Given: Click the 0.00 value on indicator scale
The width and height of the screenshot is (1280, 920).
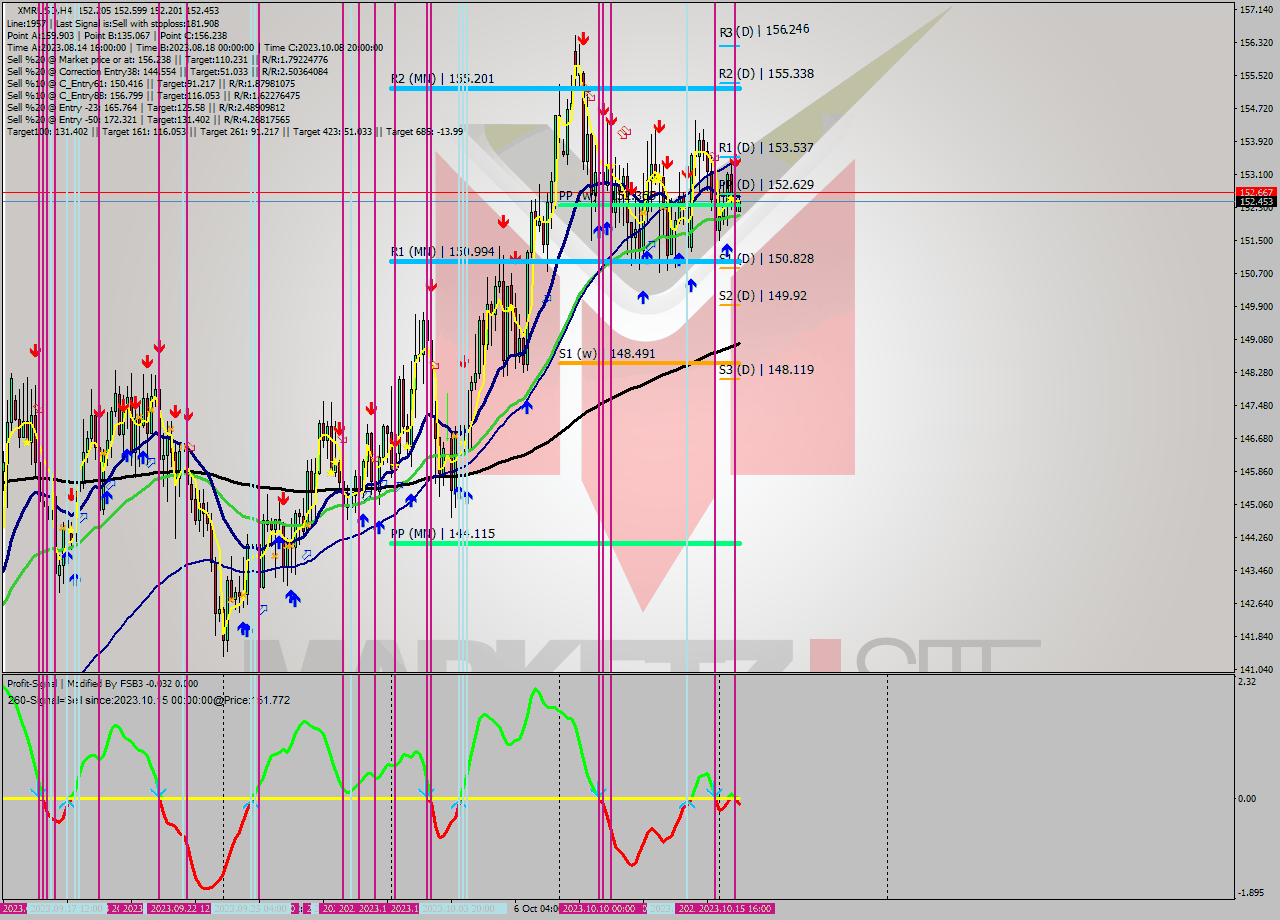Looking at the screenshot, I should coord(1247,799).
